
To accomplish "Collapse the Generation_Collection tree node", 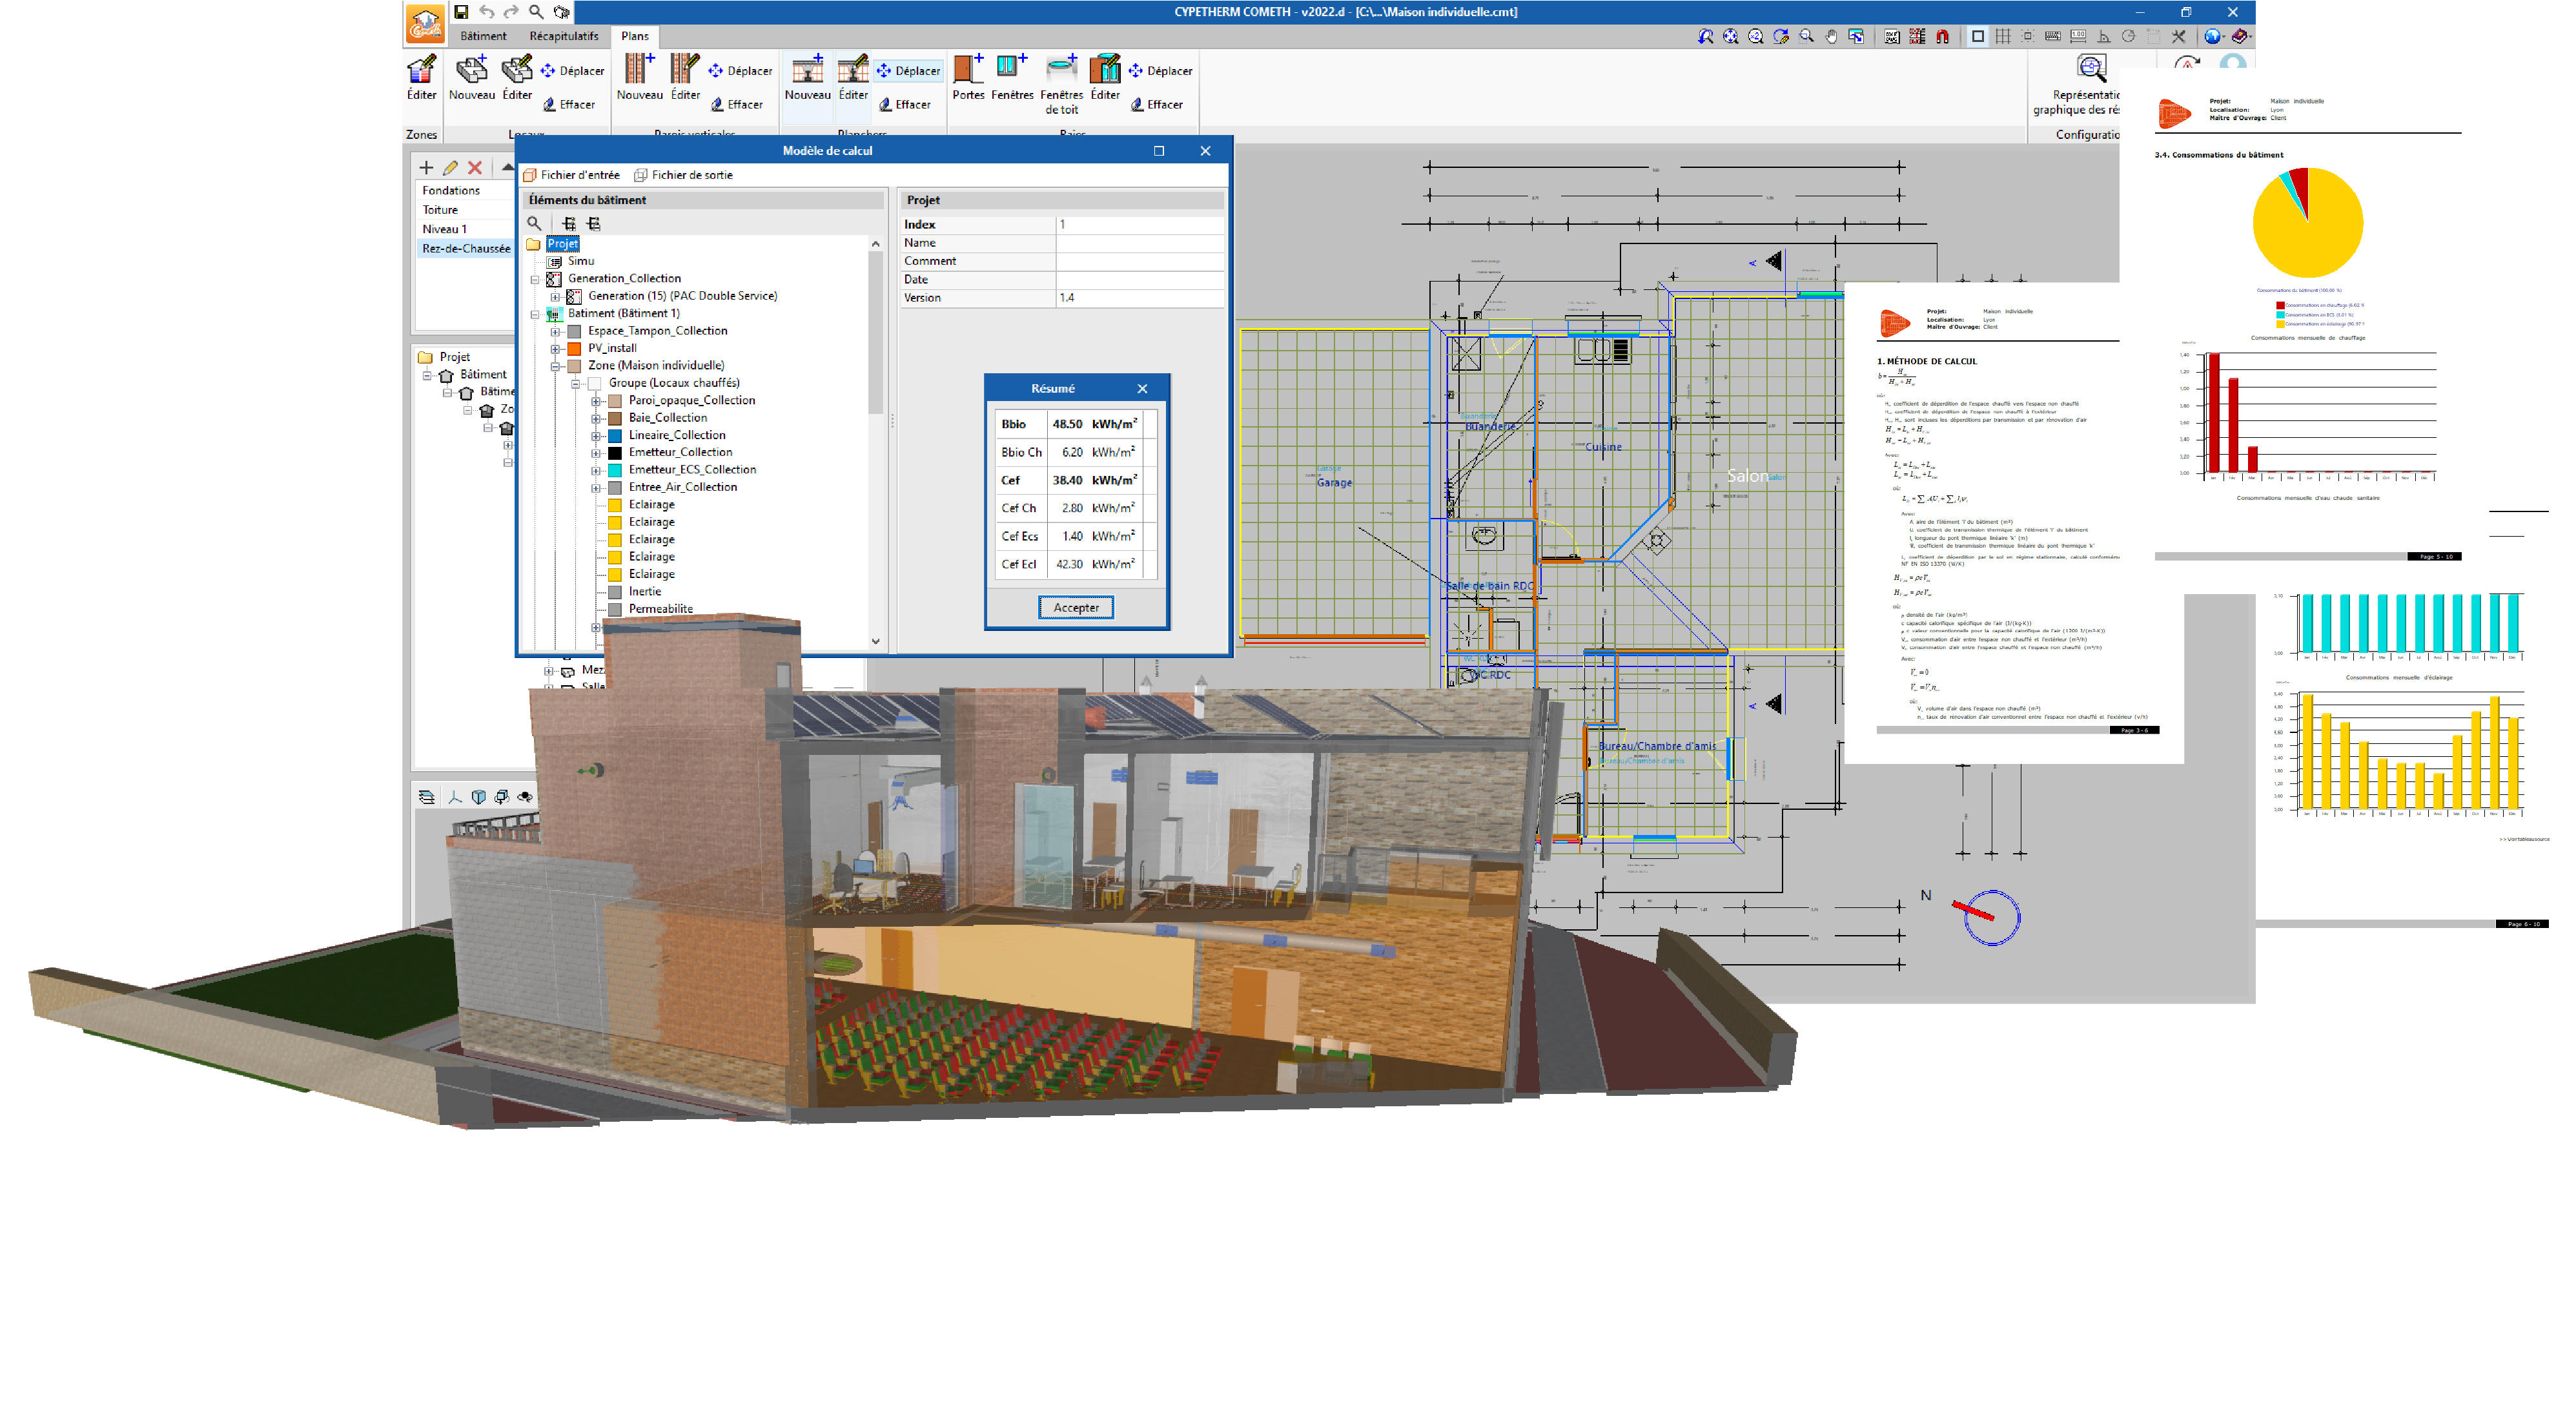I will [x=535, y=279].
